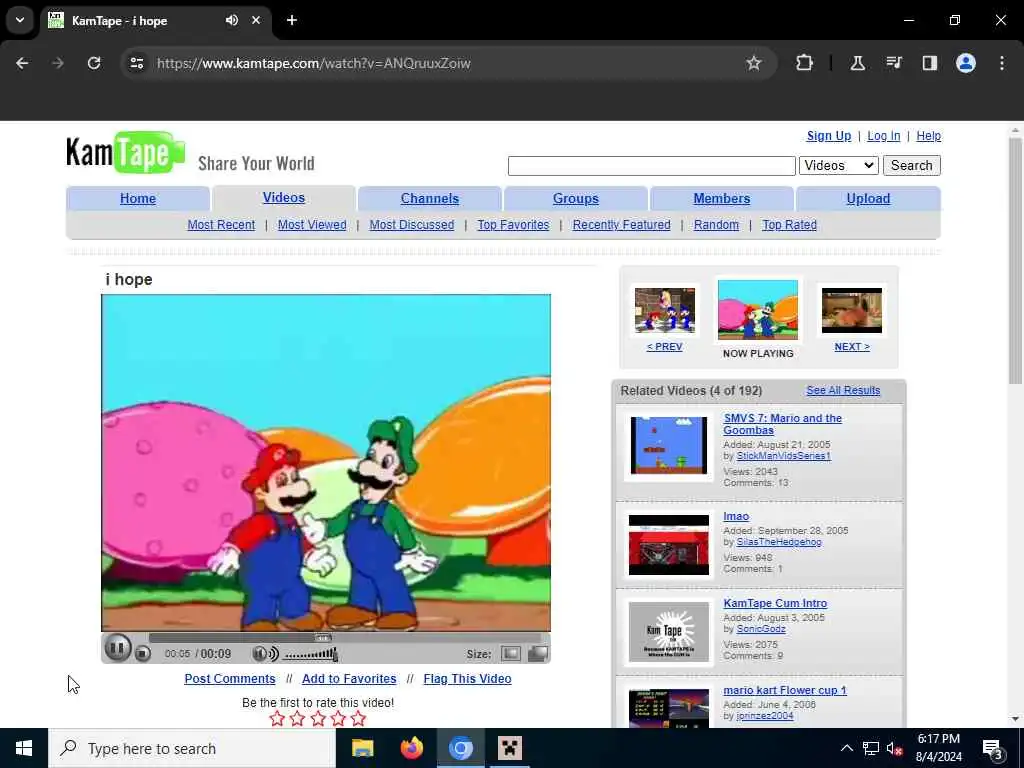This screenshot has height=768, width=1024.
Task: Open the lmao video thumbnail
Action: point(669,545)
